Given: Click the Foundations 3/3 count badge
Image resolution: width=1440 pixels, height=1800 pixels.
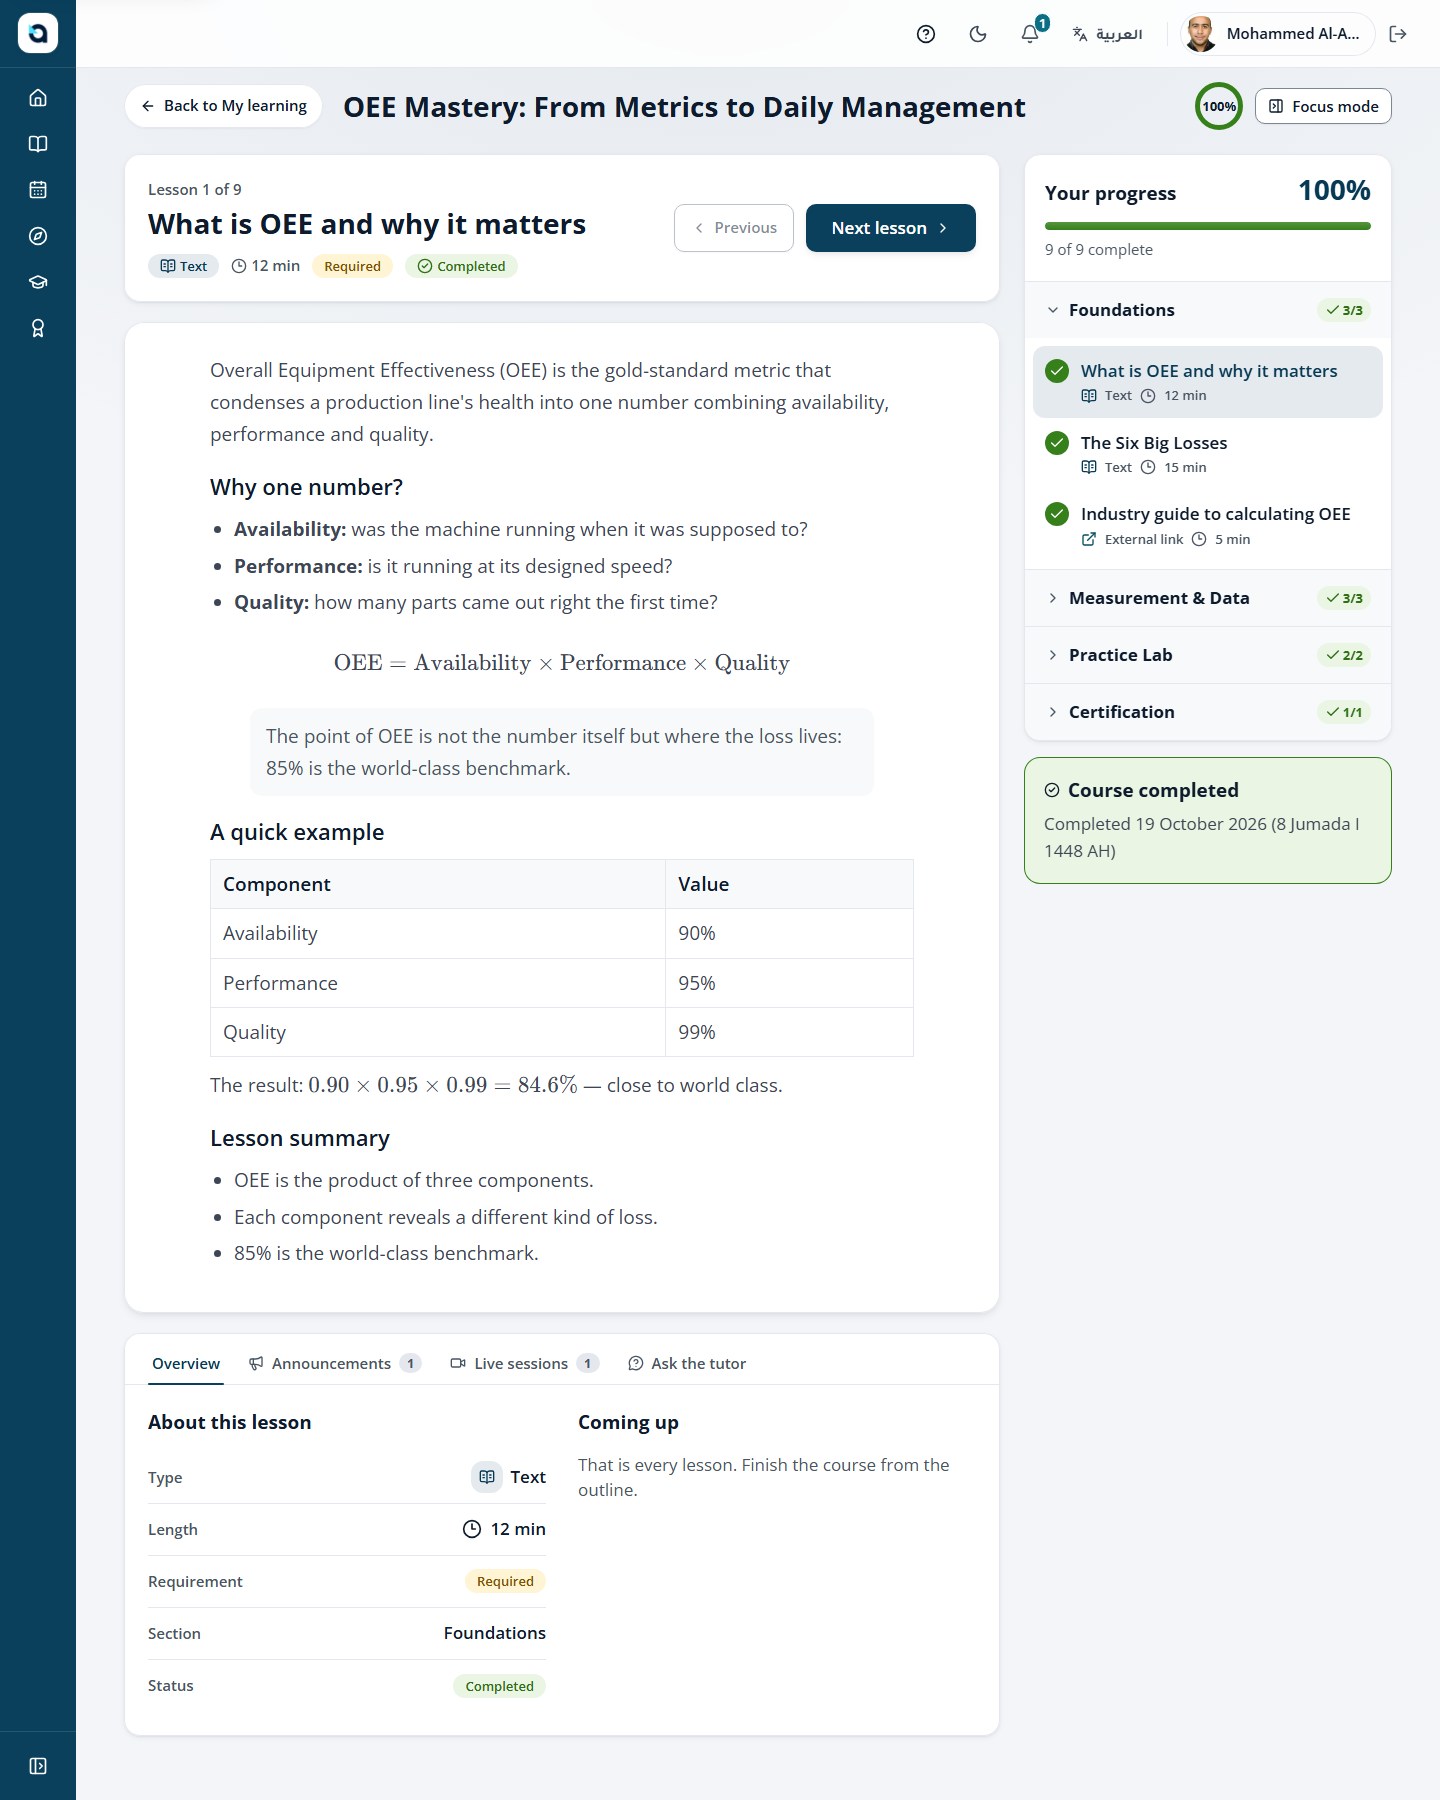Looking at the screenshot, I should (1344, 310).
